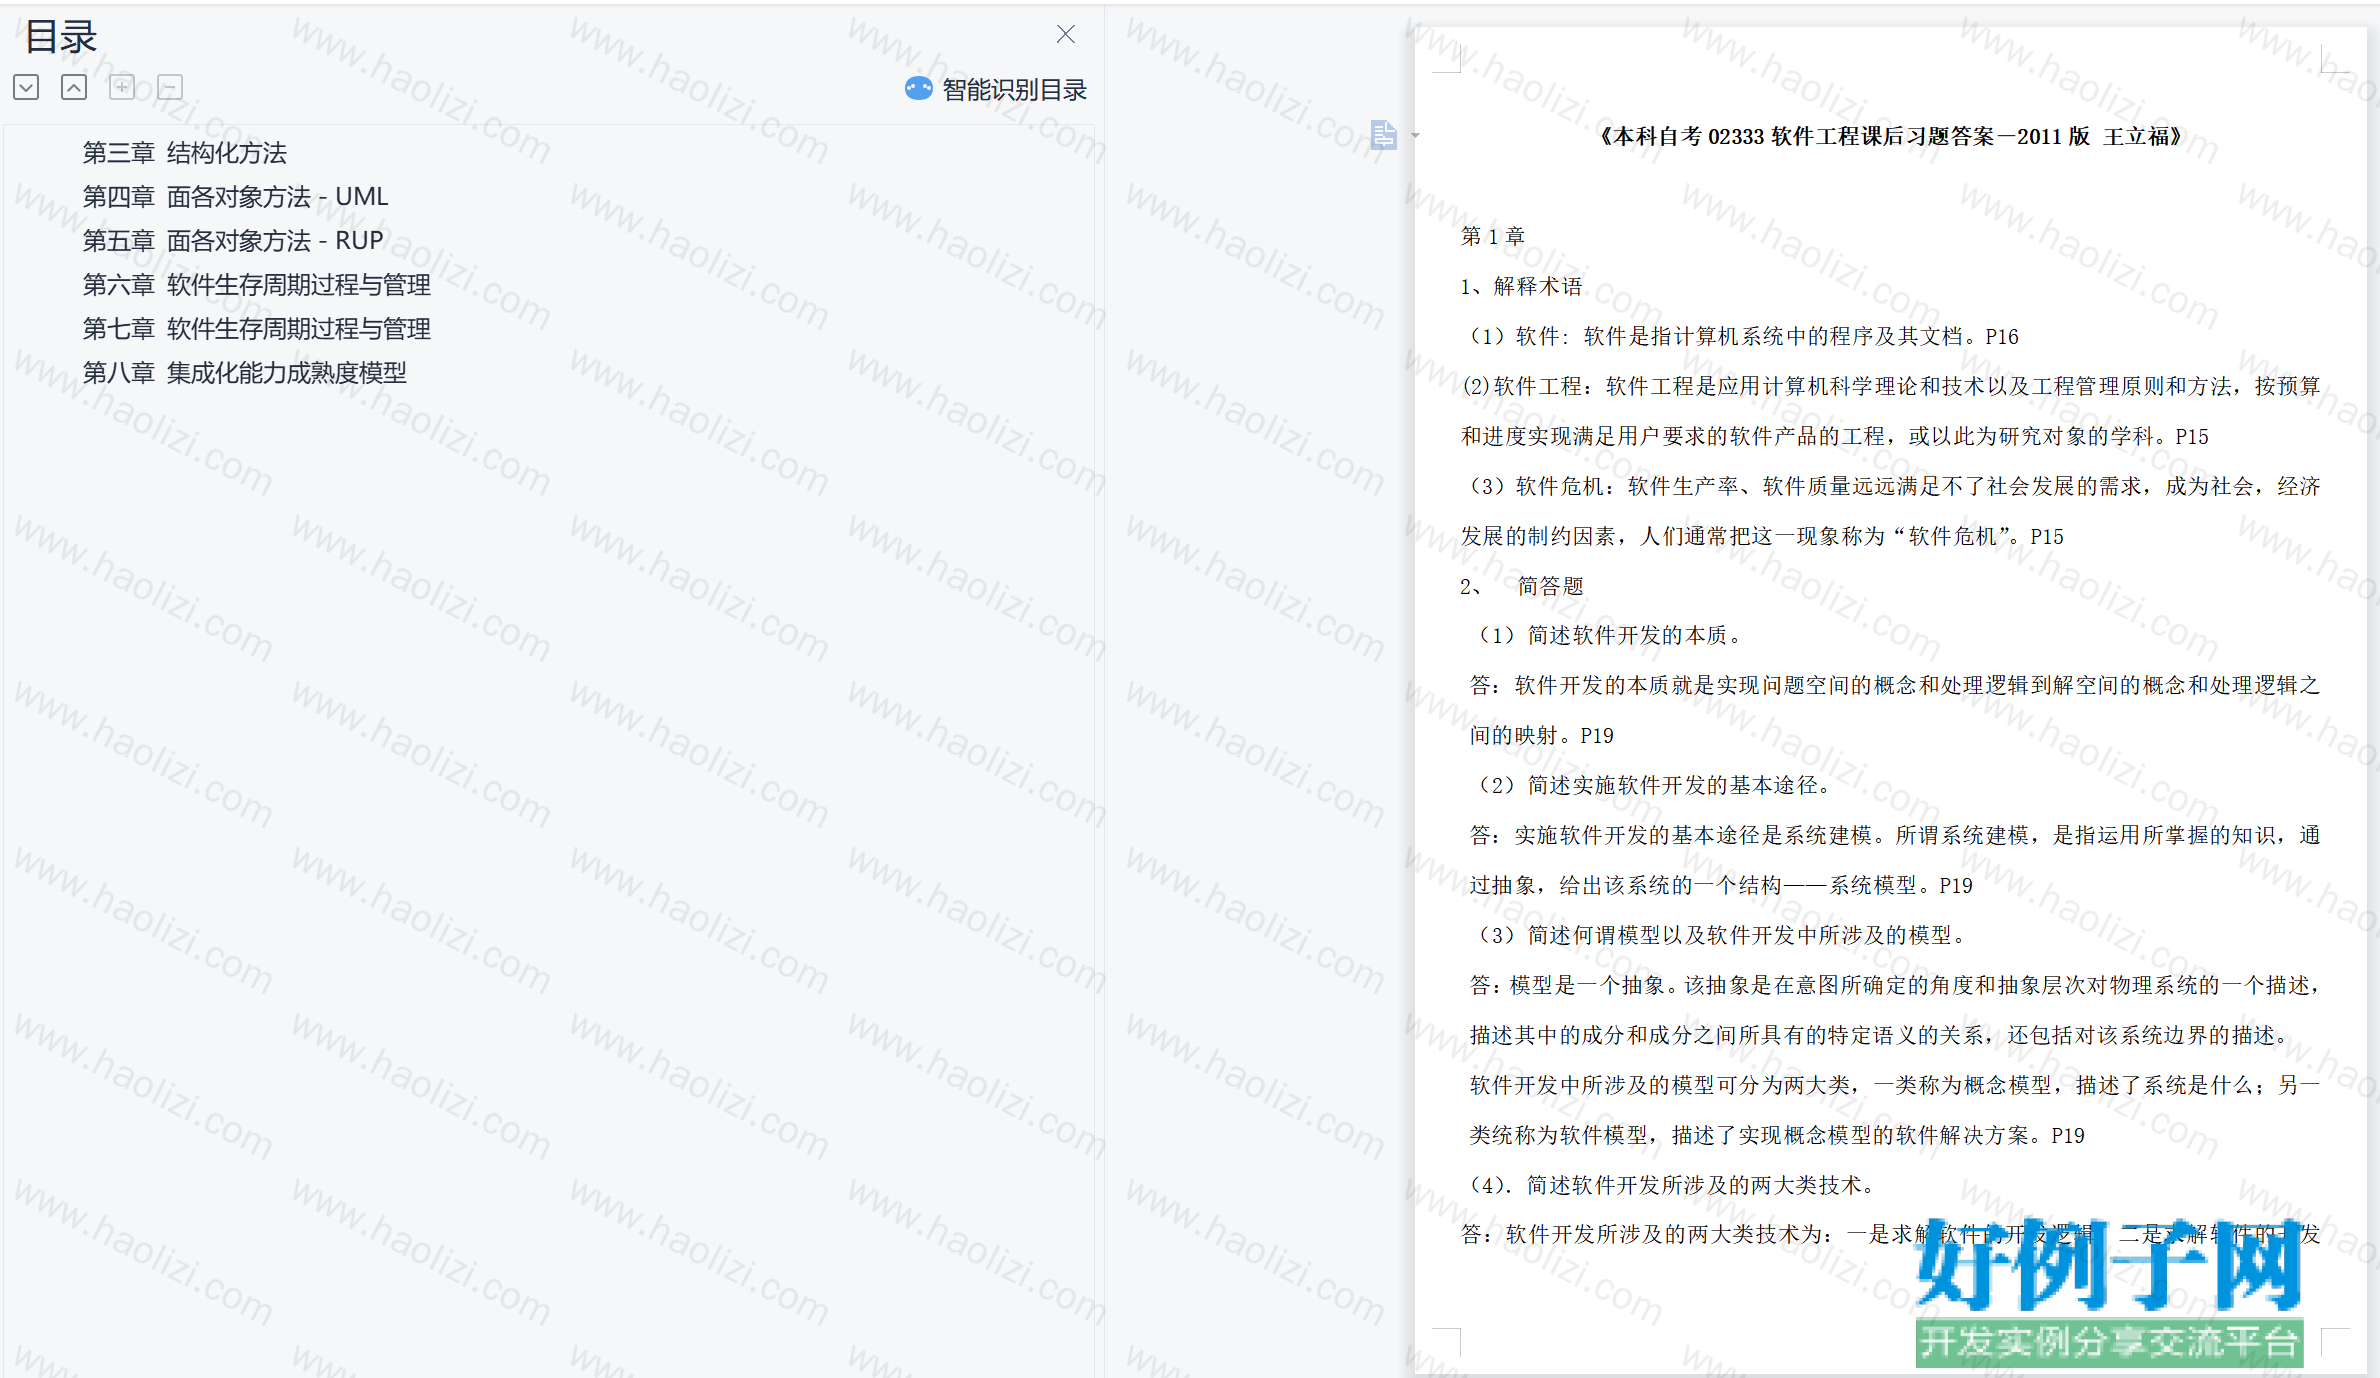Jump to 第四章 面各对象方法 - UML
Viewport: 2380px width, 1378px height.
click(x=235, y=197)
